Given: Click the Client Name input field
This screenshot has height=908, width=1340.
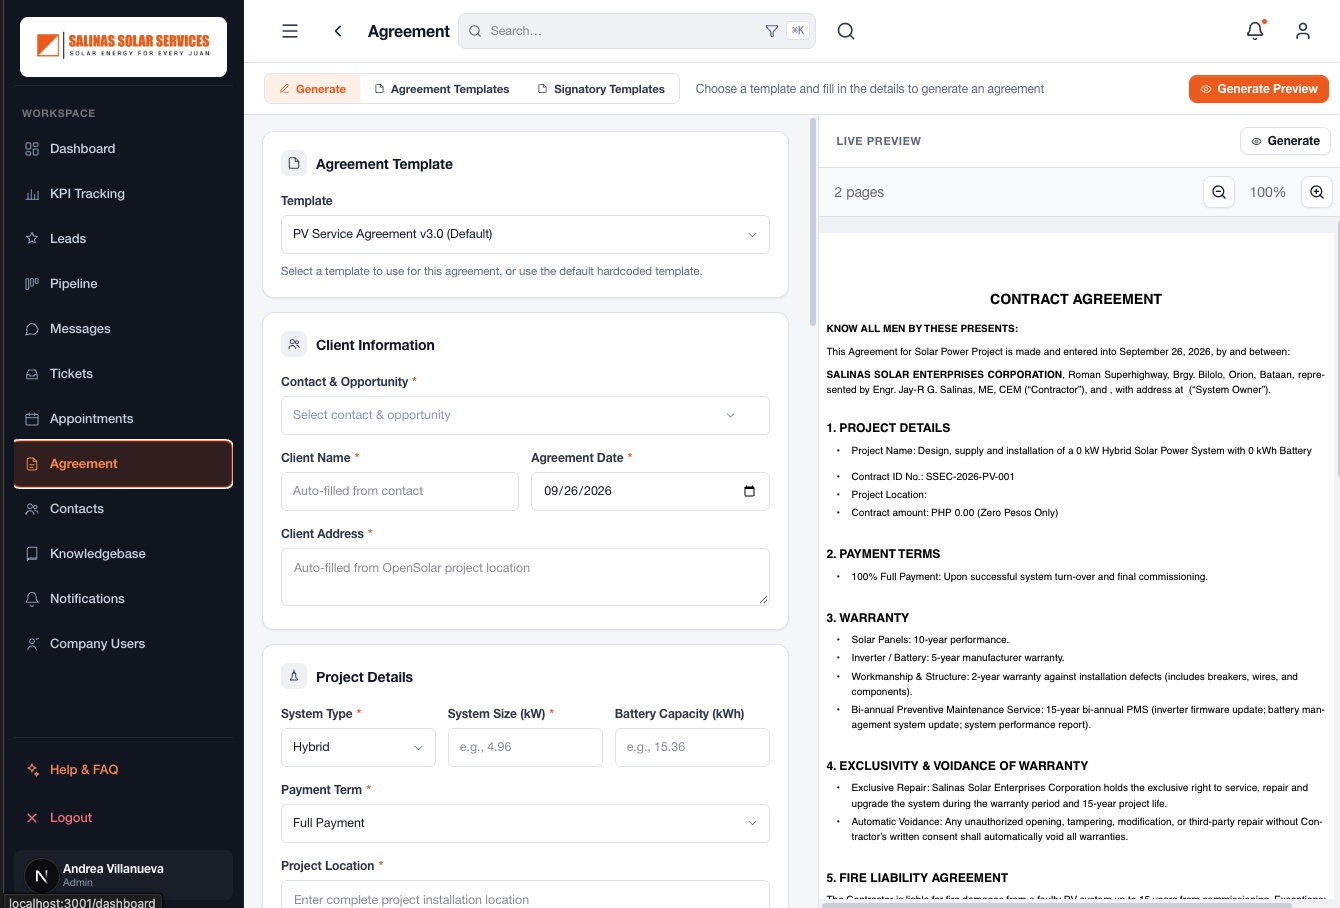Looking at the screenshot, I should 400,491.
